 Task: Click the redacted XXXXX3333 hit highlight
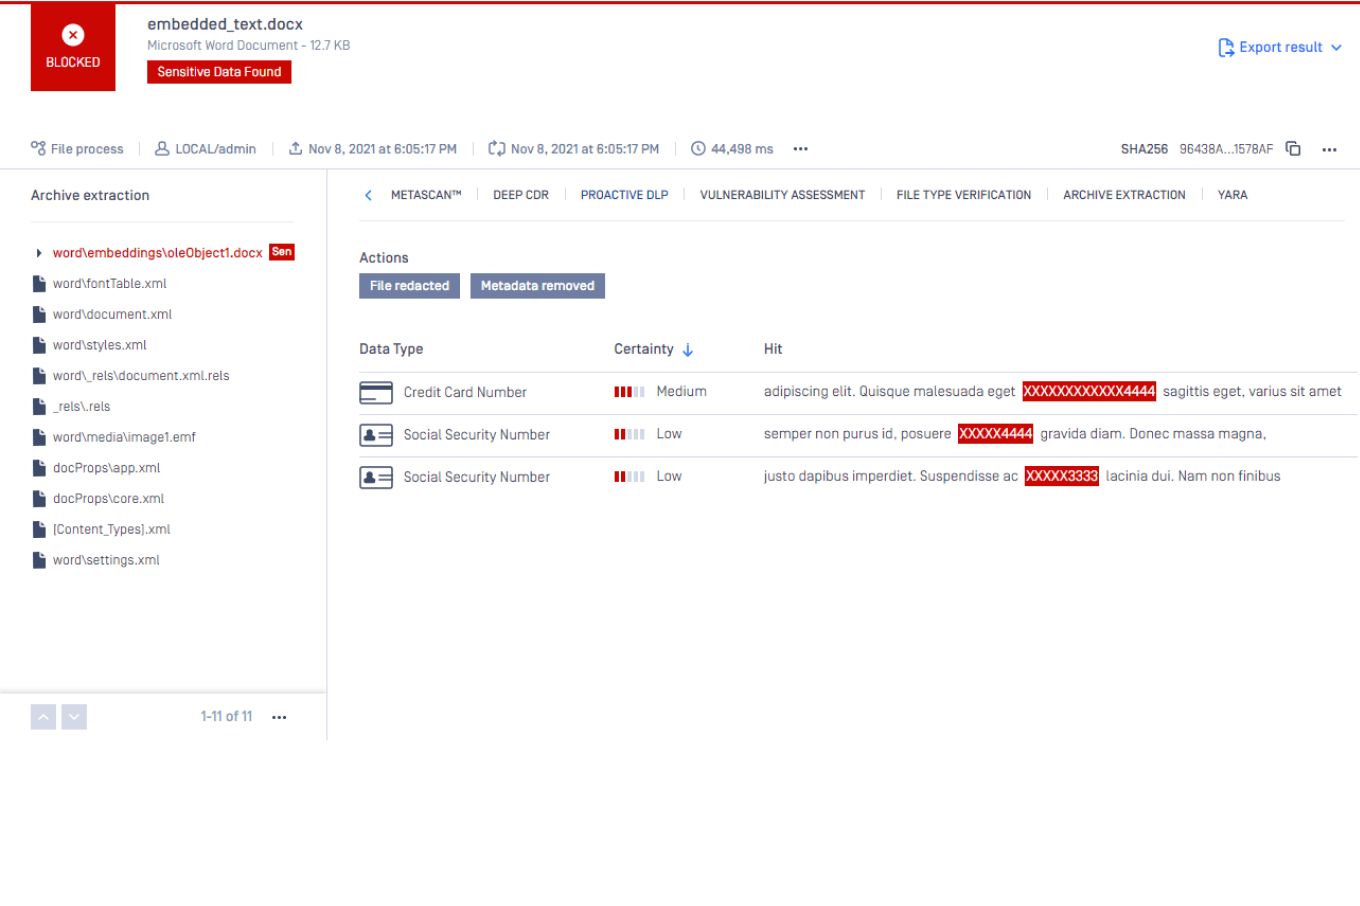1061,476
